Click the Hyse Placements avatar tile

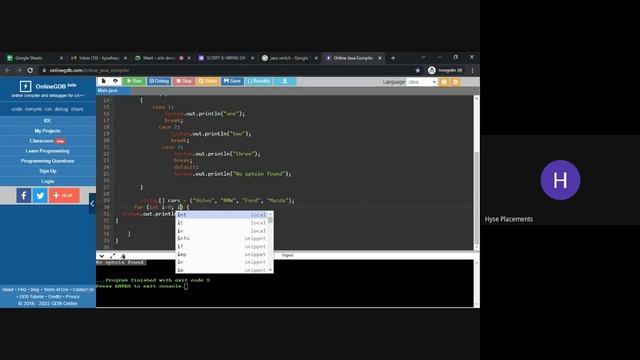point(560,180)
